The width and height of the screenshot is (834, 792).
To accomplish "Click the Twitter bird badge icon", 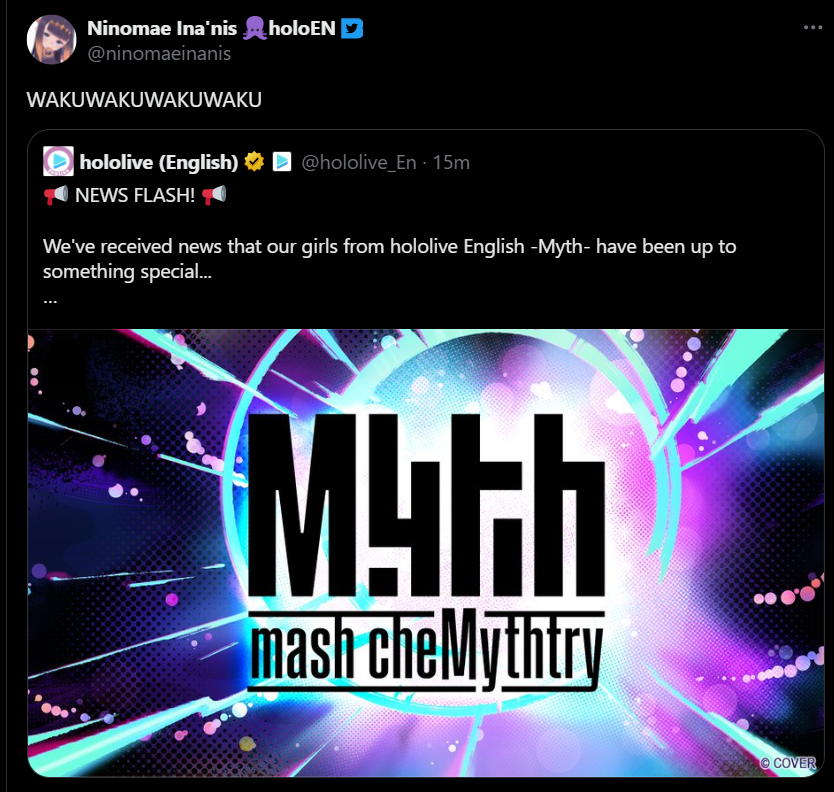I will click(352, 28).
